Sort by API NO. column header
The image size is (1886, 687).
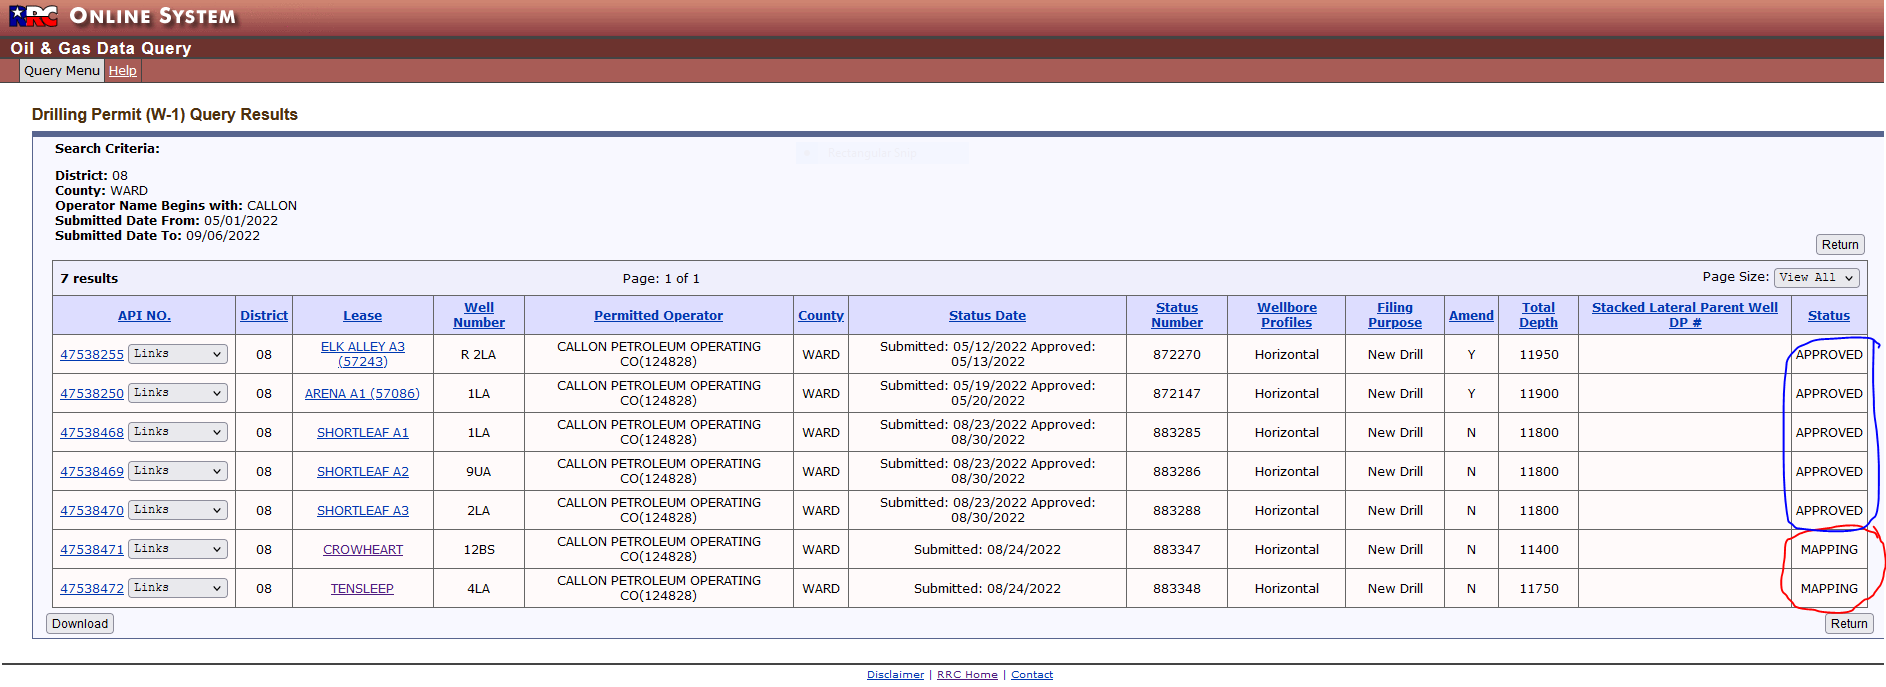pos(144,316)
